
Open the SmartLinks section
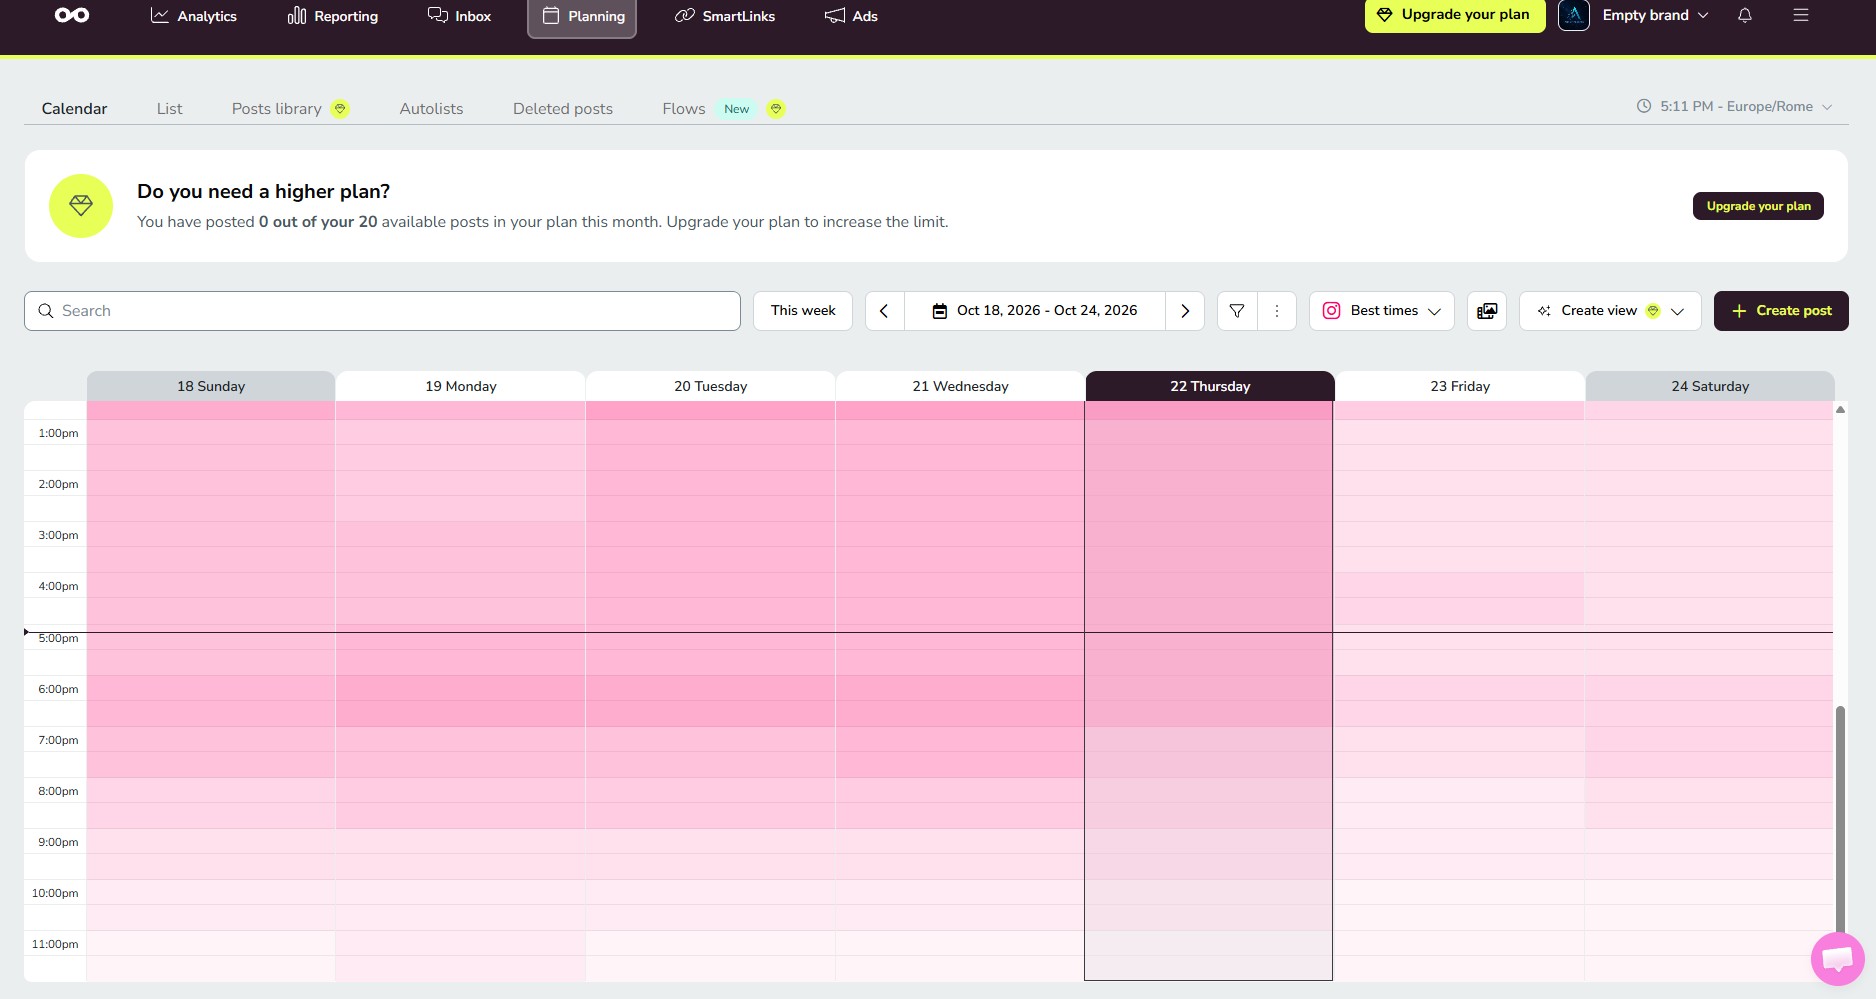coord(725,16)
